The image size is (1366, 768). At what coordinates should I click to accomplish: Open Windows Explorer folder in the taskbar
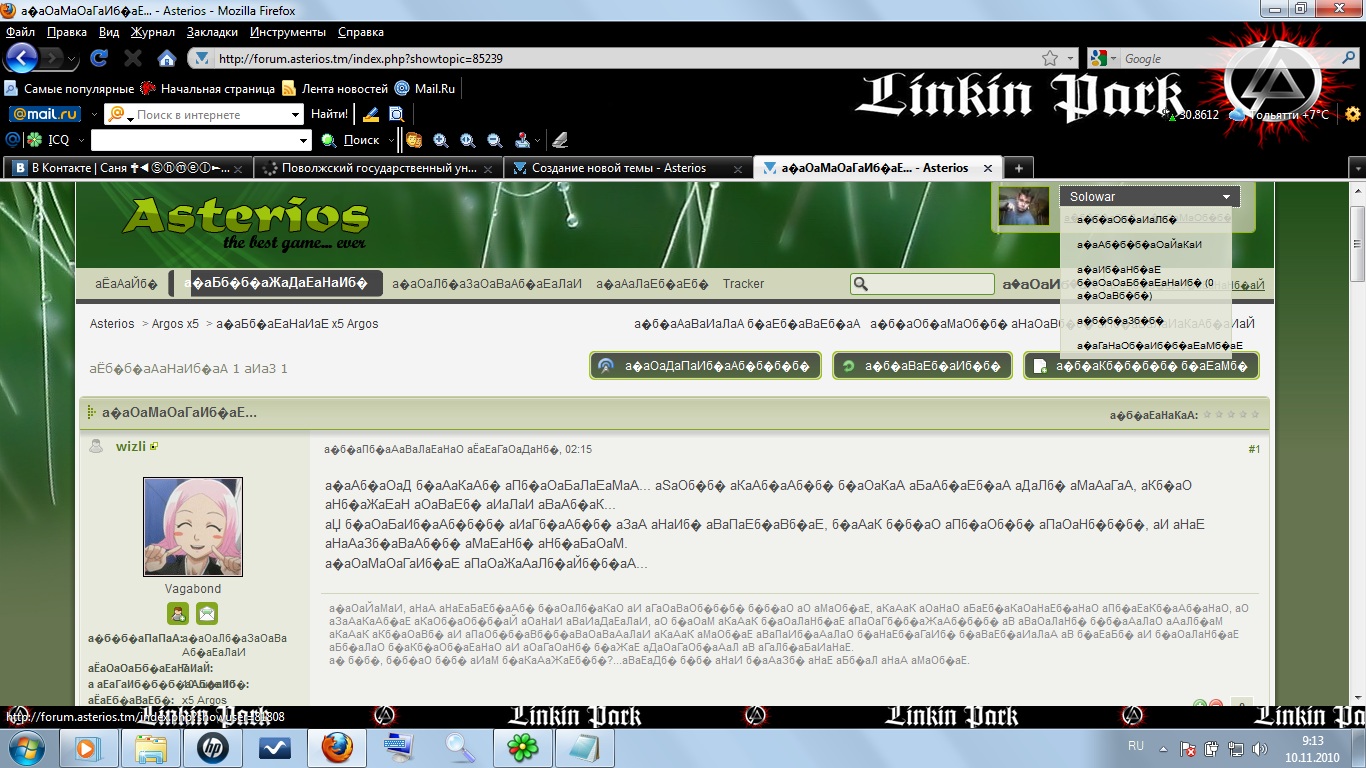(x=150, y=747)
